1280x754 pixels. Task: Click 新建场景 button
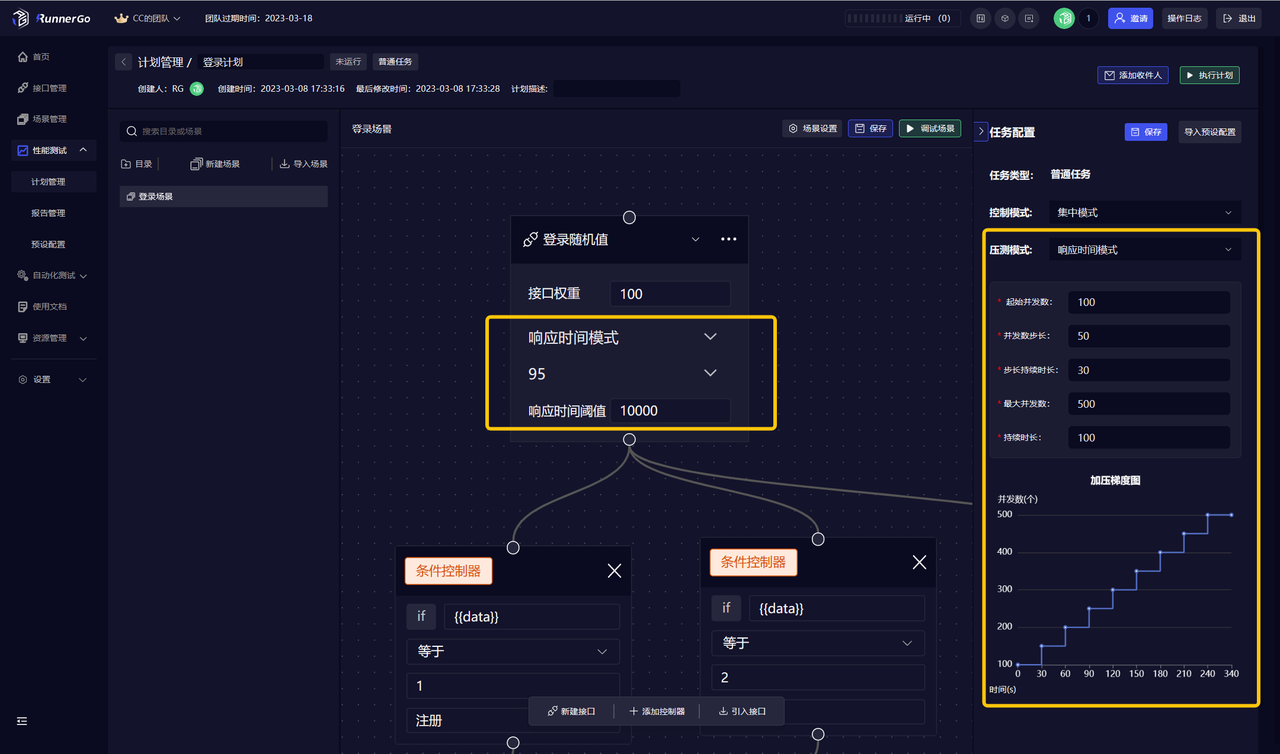pos(215,164)
